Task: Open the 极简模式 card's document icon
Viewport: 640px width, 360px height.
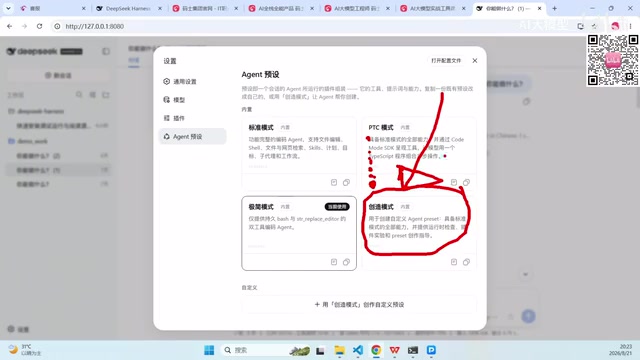Action: [x=334, y=262]
